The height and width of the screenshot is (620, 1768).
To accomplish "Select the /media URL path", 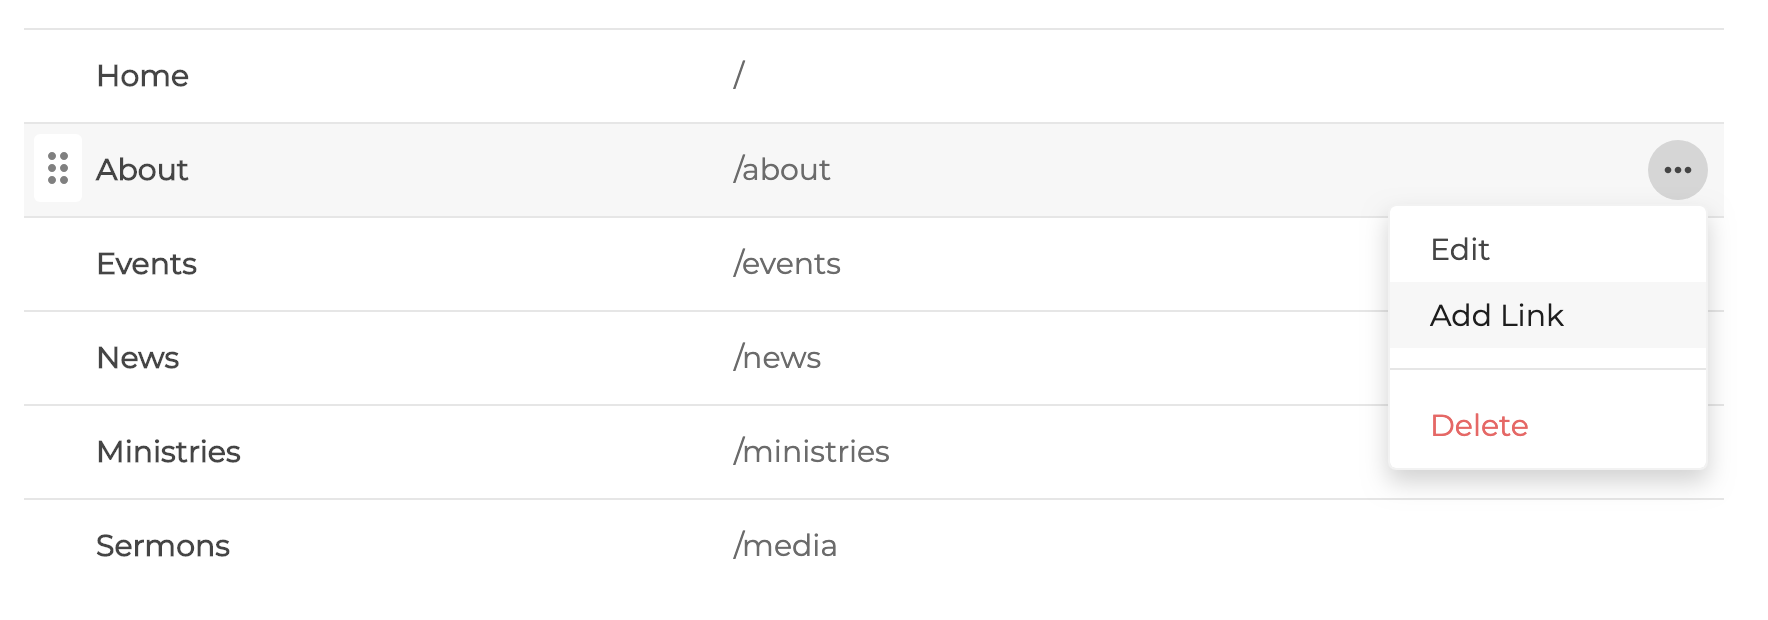I will [785, 546].
